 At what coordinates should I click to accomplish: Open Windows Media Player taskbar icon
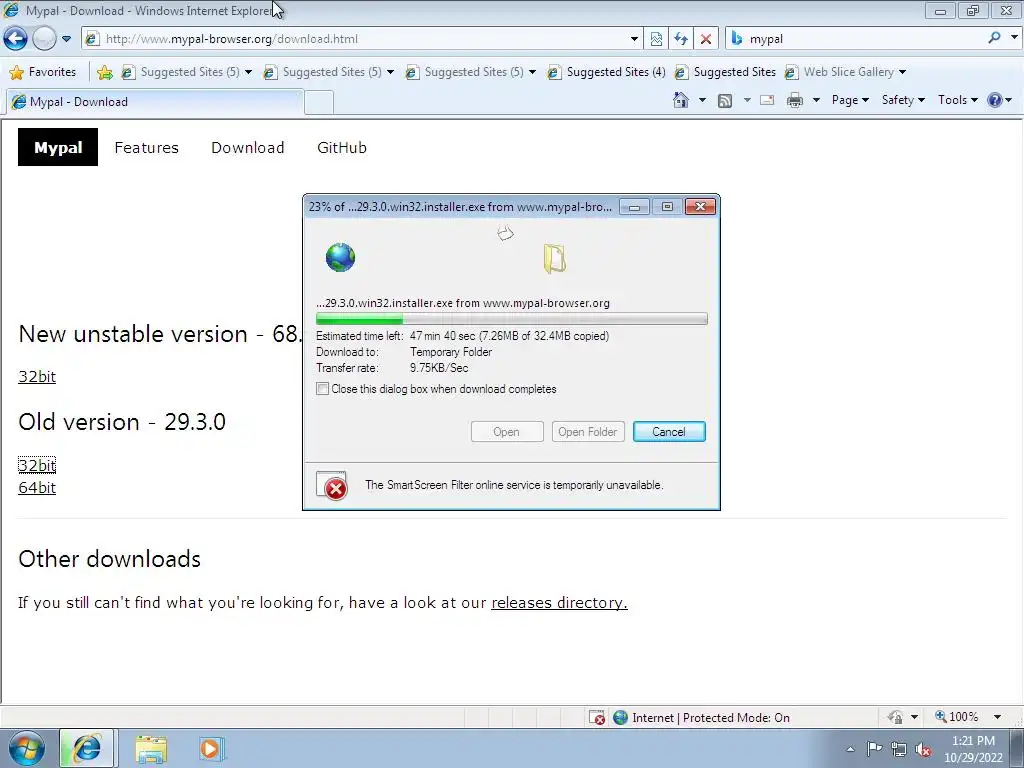pyautogui.click(x=211, y=748)
